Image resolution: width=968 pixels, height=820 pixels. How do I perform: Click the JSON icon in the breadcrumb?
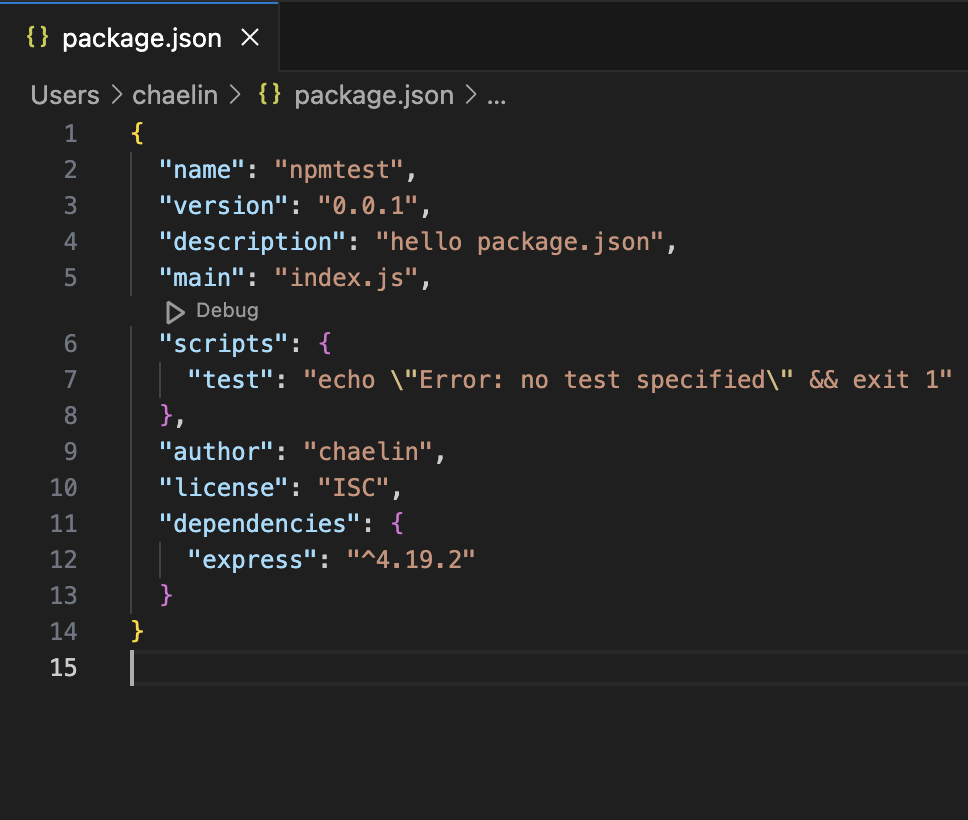click(269, 94)
